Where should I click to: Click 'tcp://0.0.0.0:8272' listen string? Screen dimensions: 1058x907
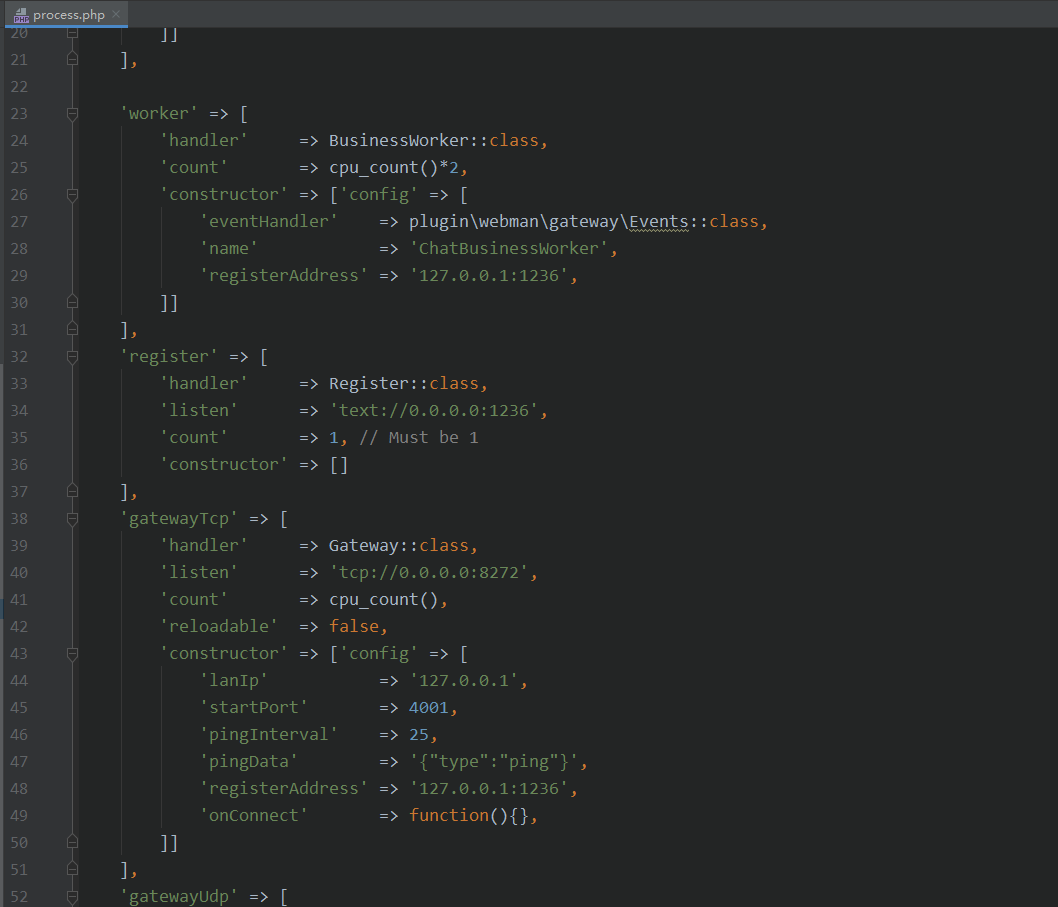tap(428, 572)
